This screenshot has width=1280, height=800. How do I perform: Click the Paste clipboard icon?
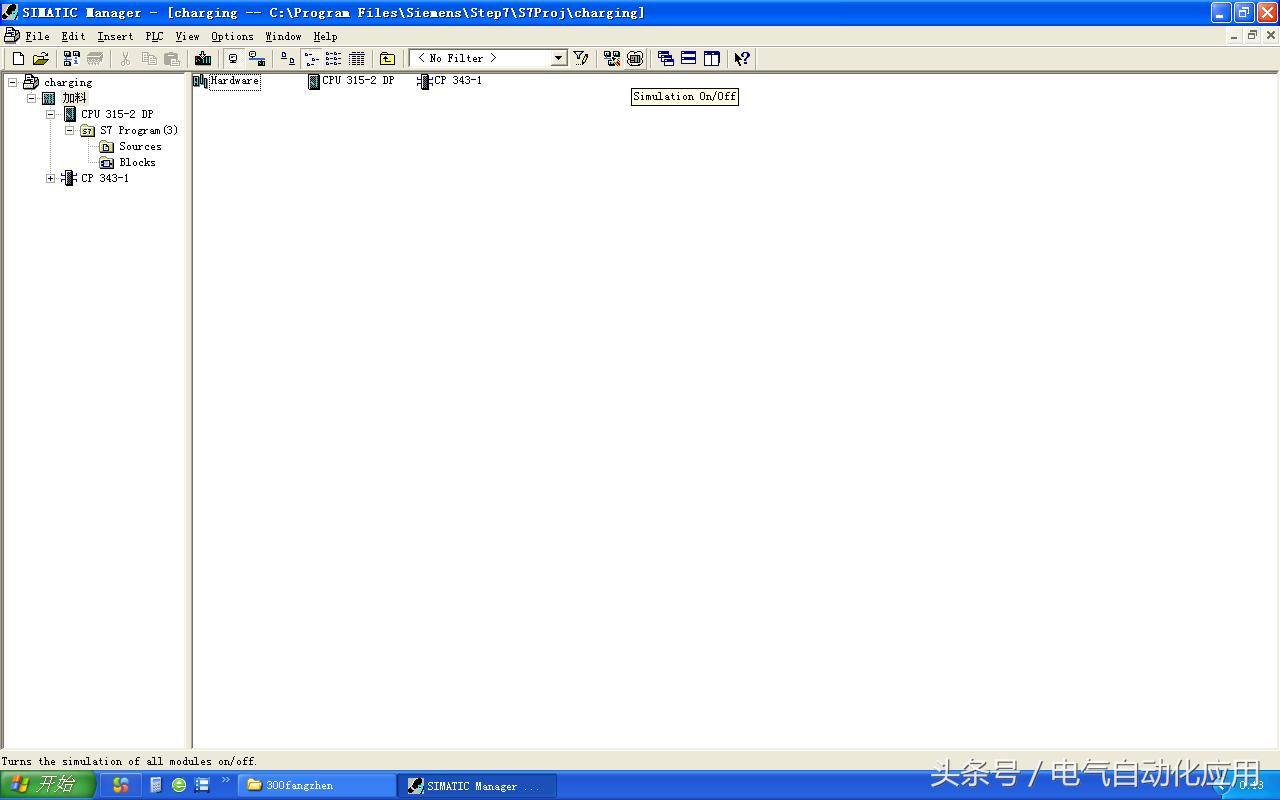click(x=172, y=59)
